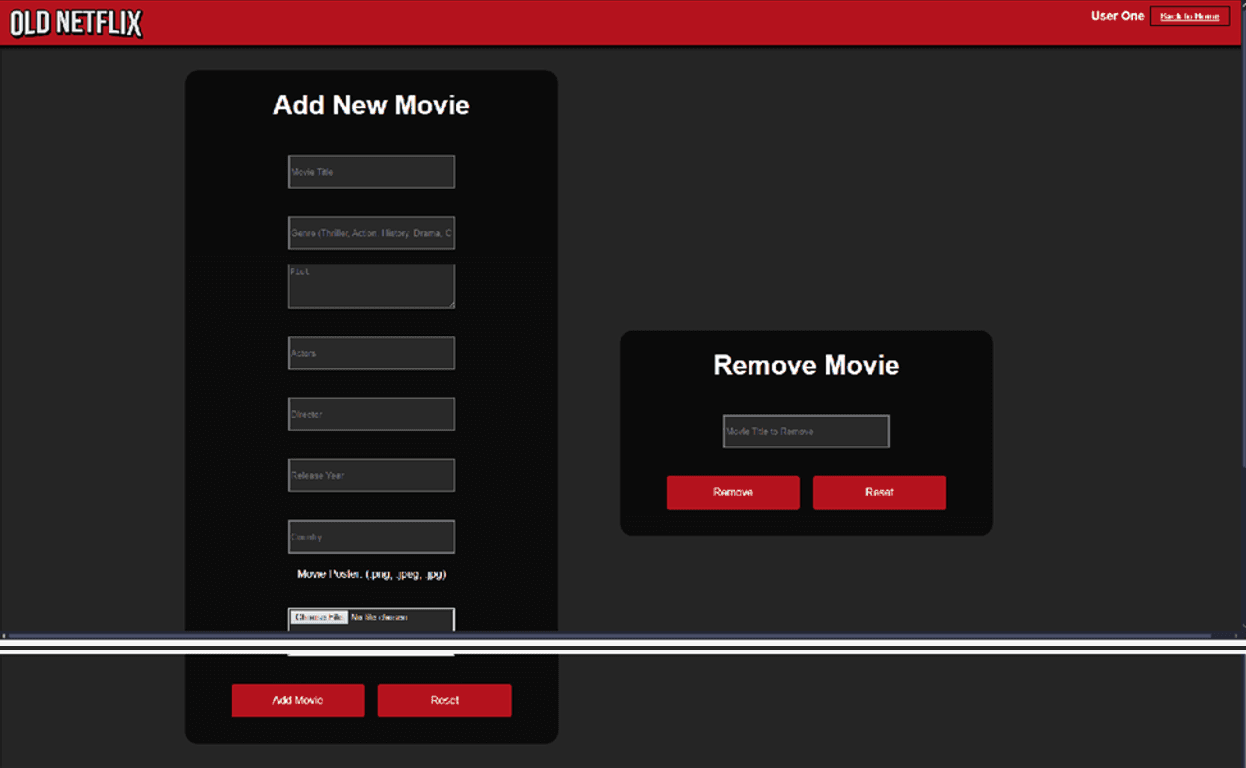Click the Add New Movie heading
Image resolution: width=1246 pixels, height=768 pixels.
point(371,105)
